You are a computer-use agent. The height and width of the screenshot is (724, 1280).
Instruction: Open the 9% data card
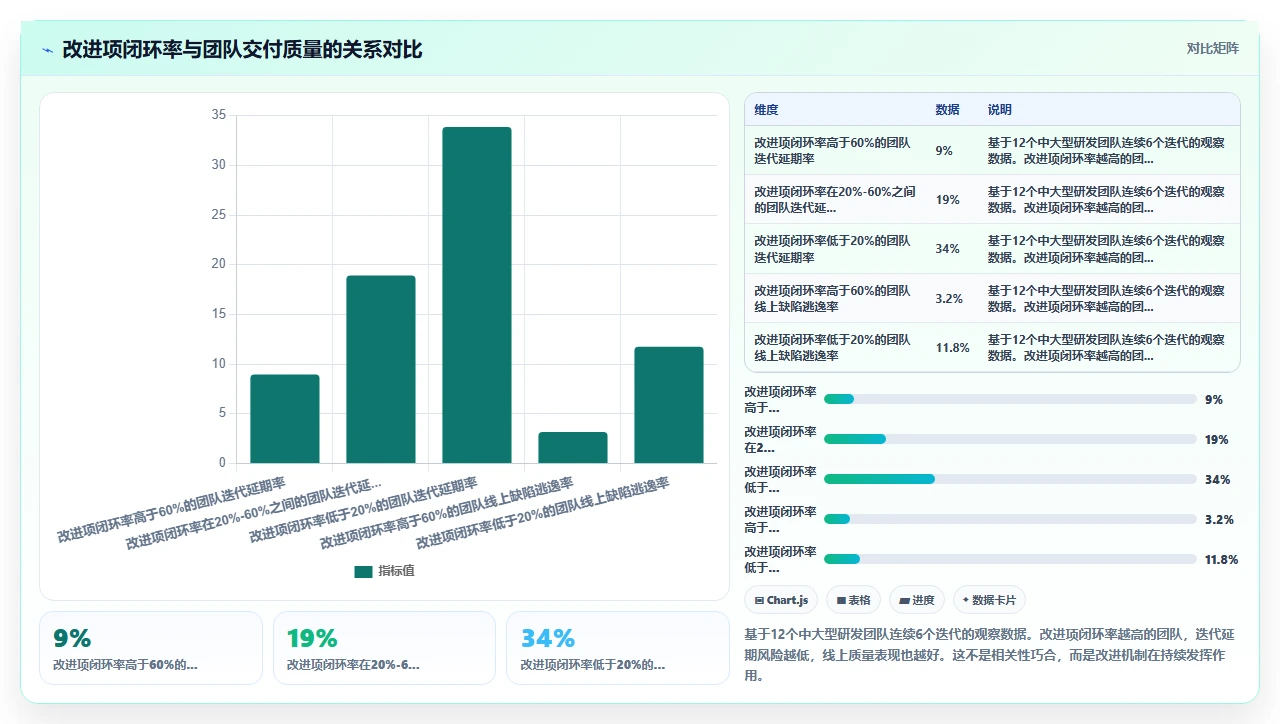click(x=151, y=648)
